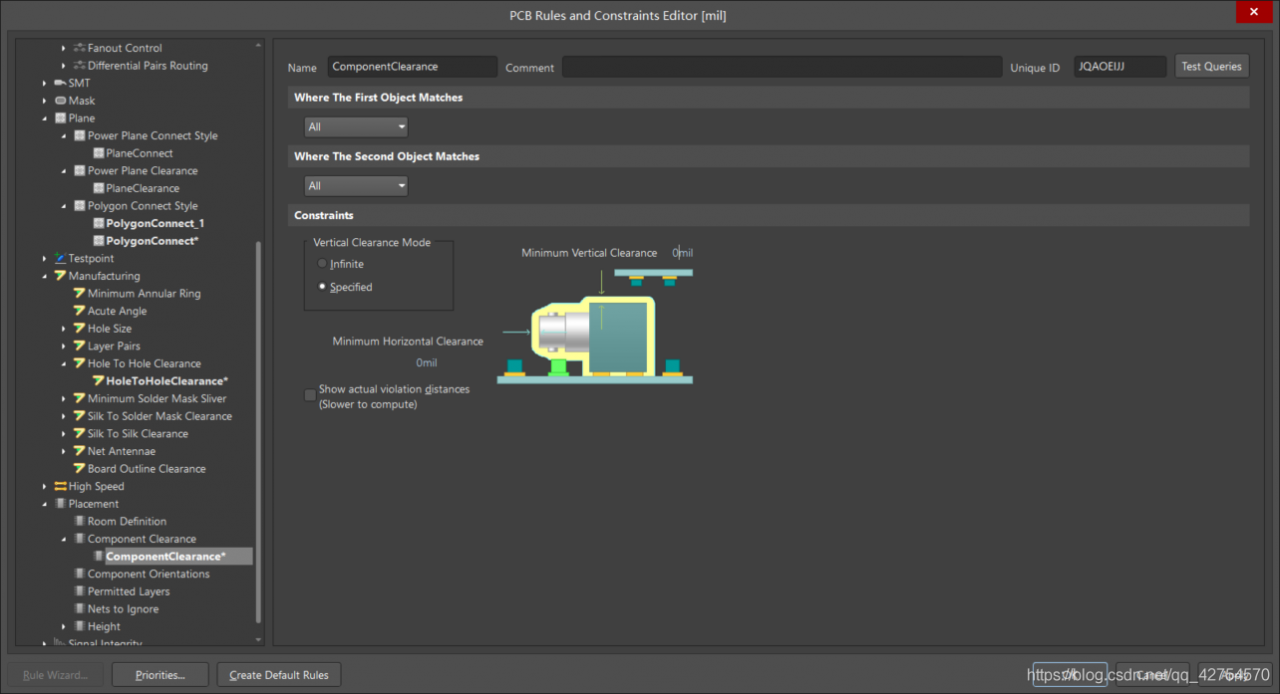
Task: Open the second object matches dropdown
Action: [x=356, y=186]
